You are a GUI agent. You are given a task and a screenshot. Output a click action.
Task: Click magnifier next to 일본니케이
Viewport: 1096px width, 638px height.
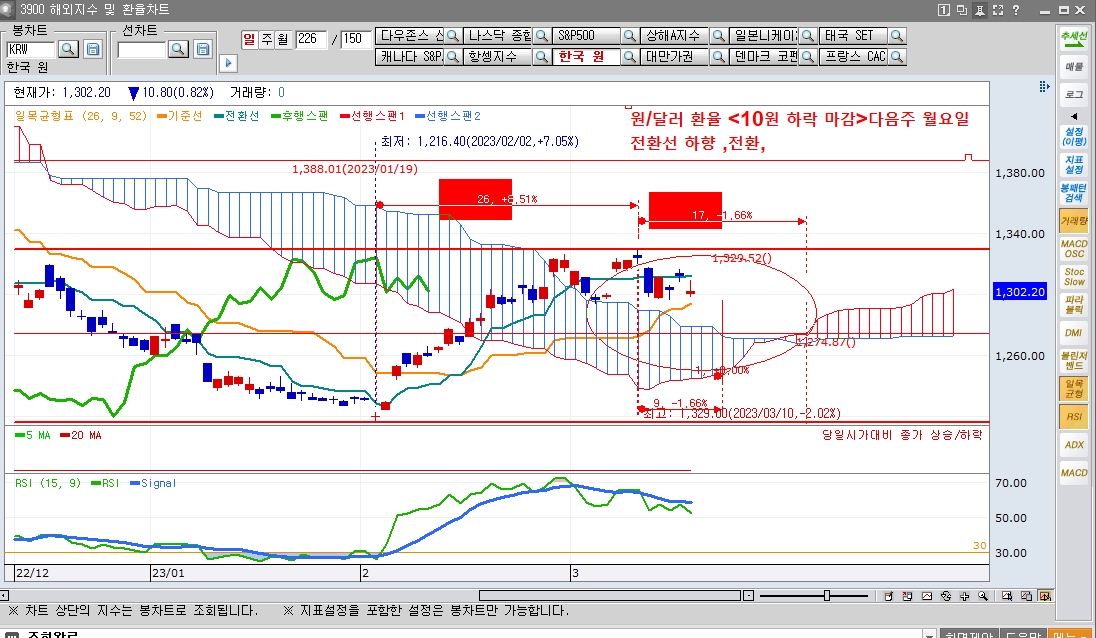click(x=808, y=36)
